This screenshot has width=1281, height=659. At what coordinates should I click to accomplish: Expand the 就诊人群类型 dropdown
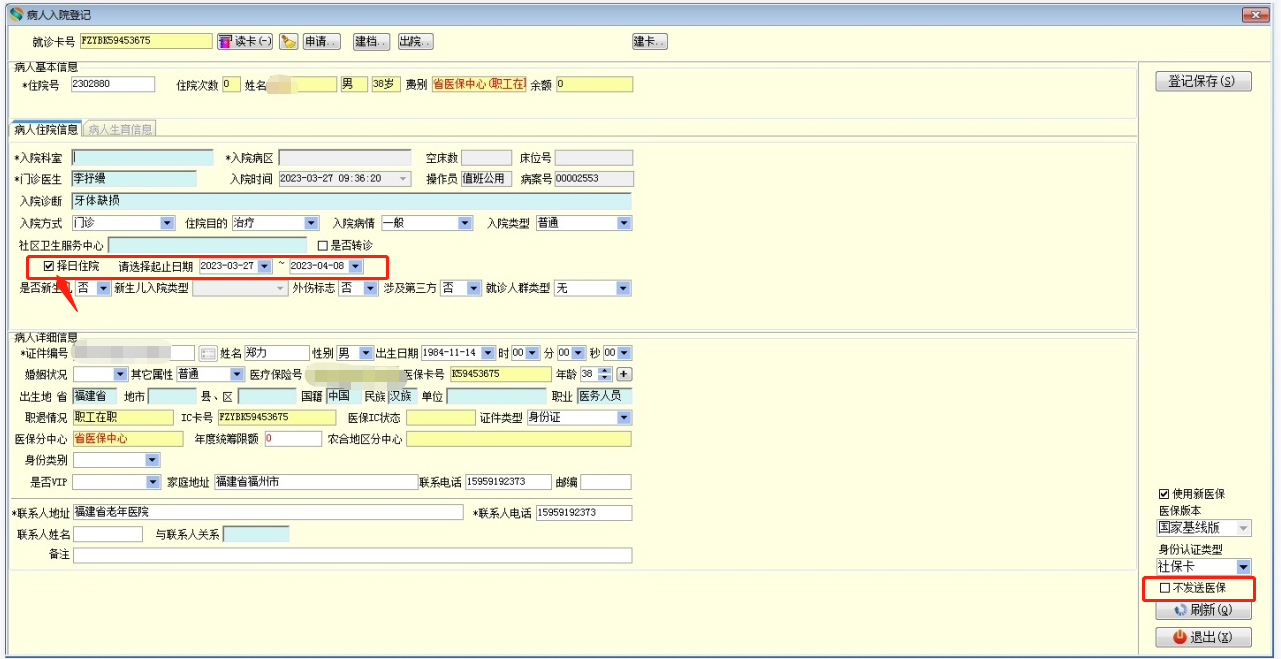(x=623, y=288)
